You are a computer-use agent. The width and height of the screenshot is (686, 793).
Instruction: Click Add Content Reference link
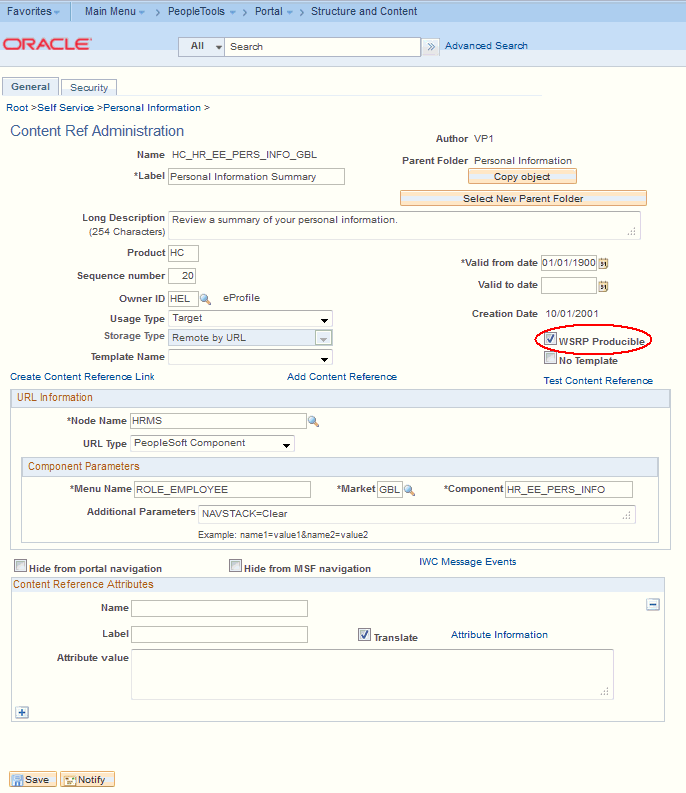click(x=342, y=377)
